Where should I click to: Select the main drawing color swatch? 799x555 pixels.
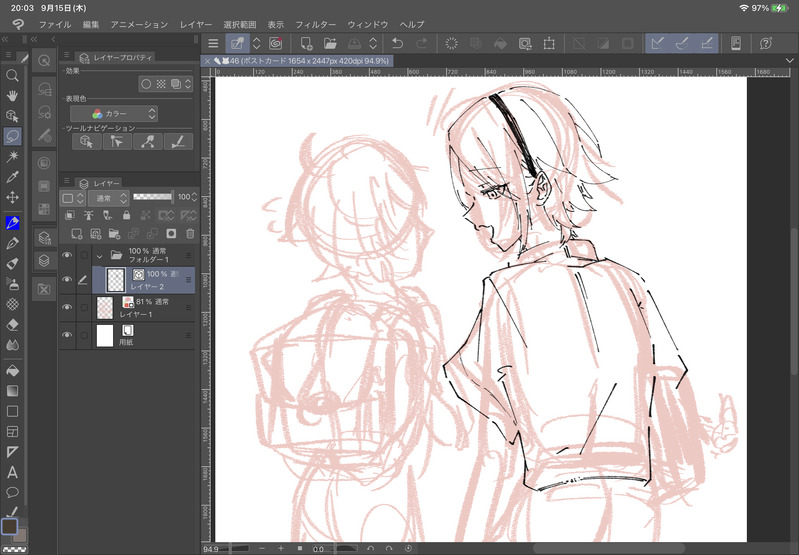tap(10, 526)
